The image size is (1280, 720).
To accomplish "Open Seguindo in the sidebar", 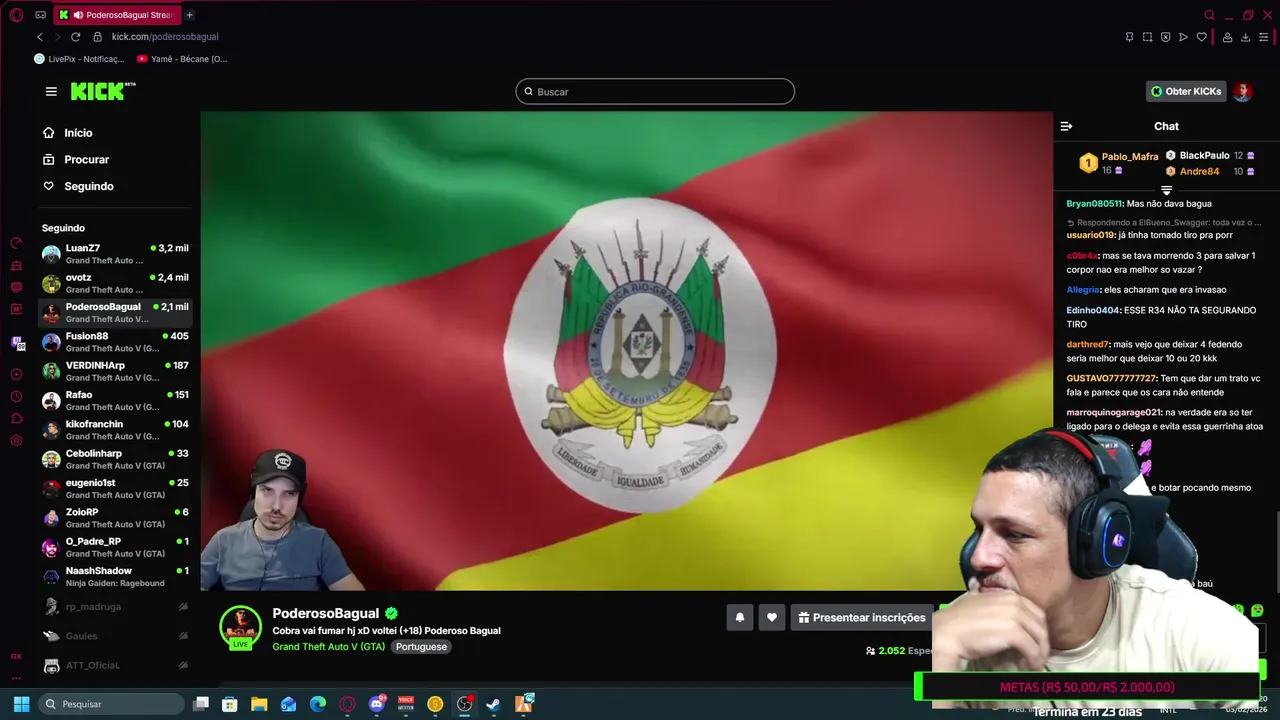I will click(78, 186).
